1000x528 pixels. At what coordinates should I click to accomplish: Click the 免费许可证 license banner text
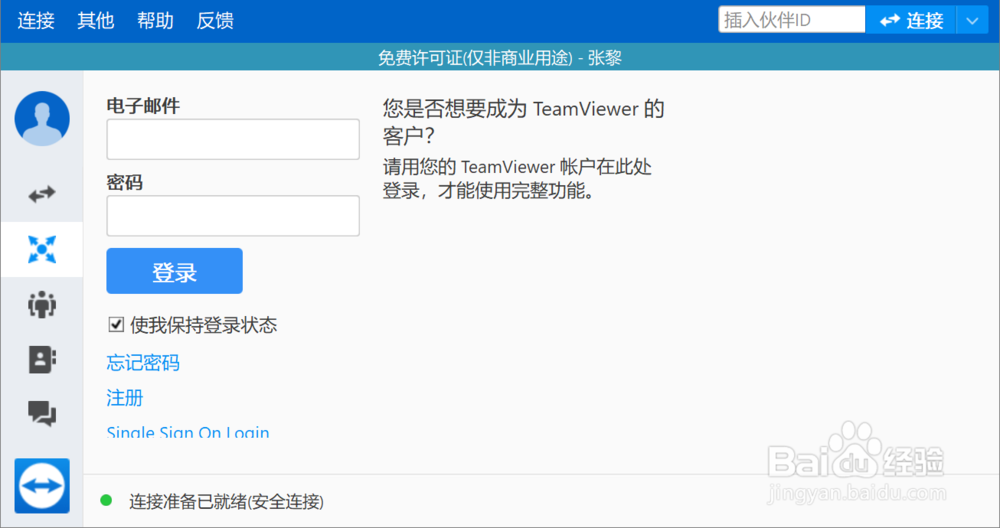coord(500,58)
